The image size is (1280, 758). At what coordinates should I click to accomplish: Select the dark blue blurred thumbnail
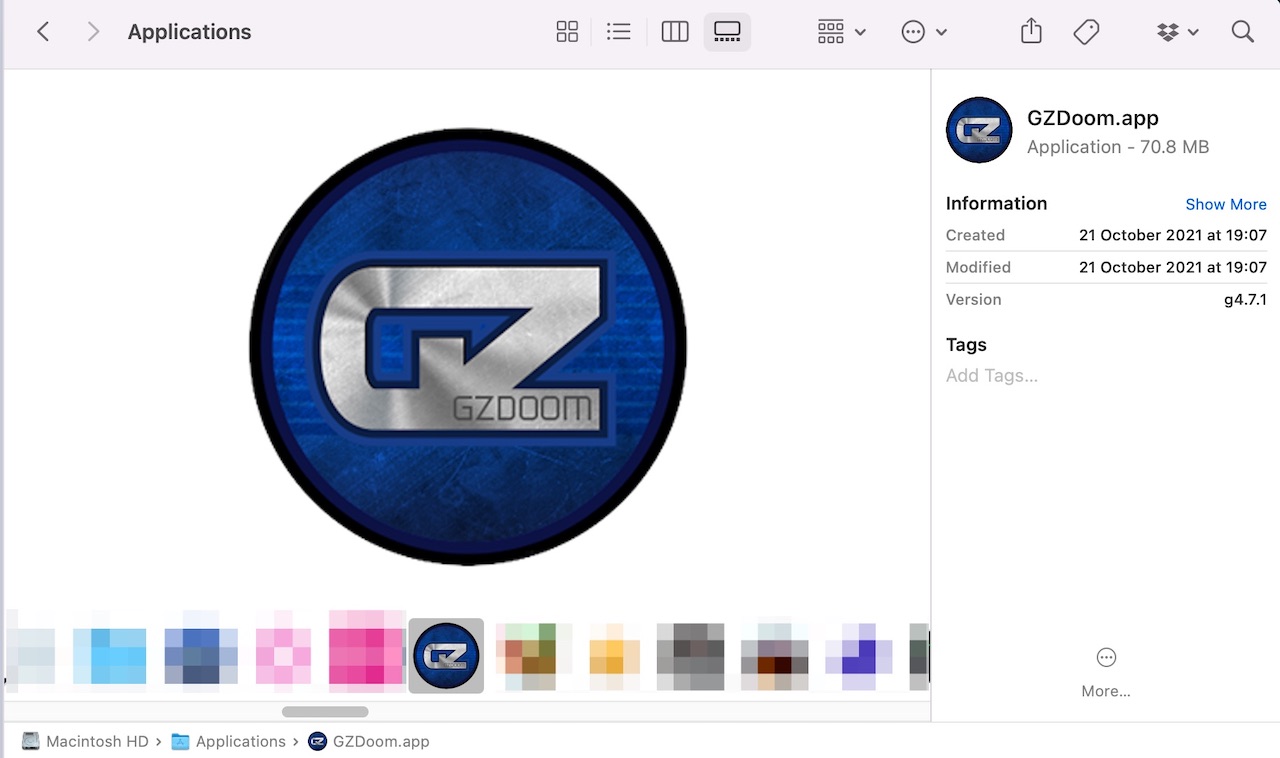click(x=201, y=651)
